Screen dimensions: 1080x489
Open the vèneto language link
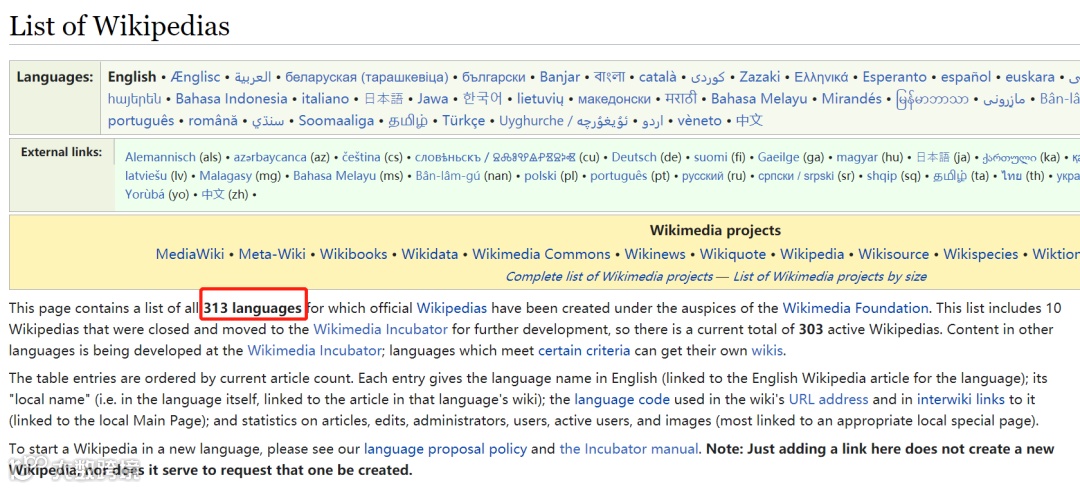(x=700, y=121)
